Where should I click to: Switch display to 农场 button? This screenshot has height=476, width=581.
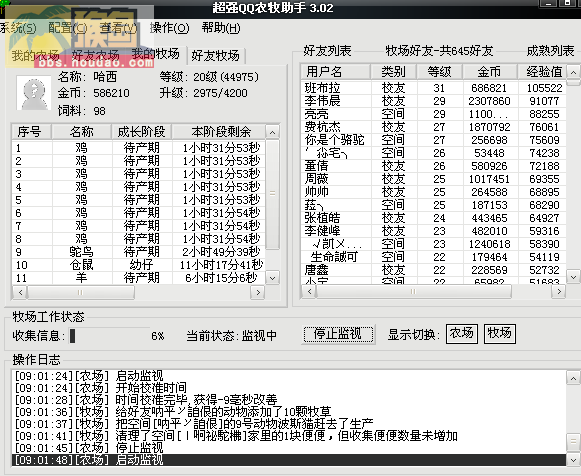(x=462, y=333)
